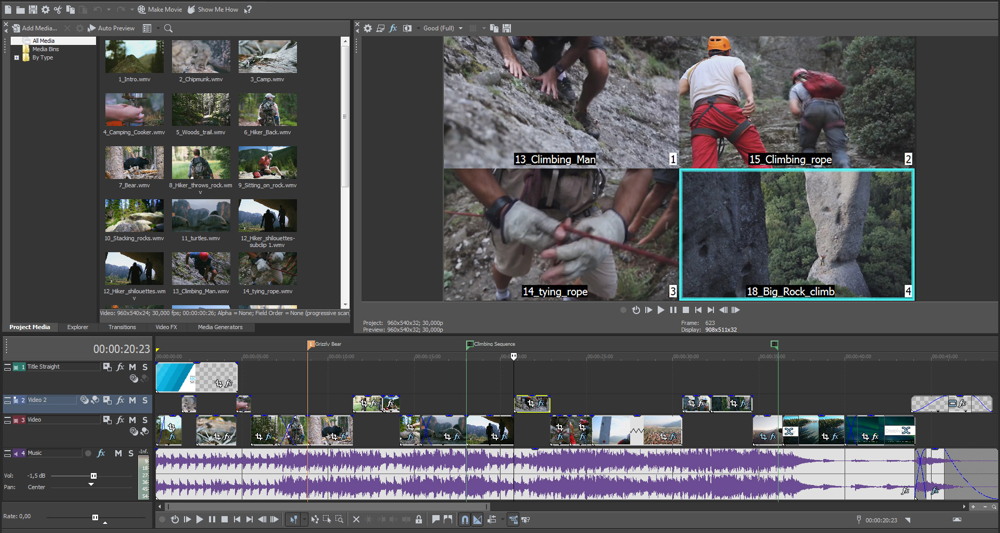Click the Add Media icon

(15, 28)
